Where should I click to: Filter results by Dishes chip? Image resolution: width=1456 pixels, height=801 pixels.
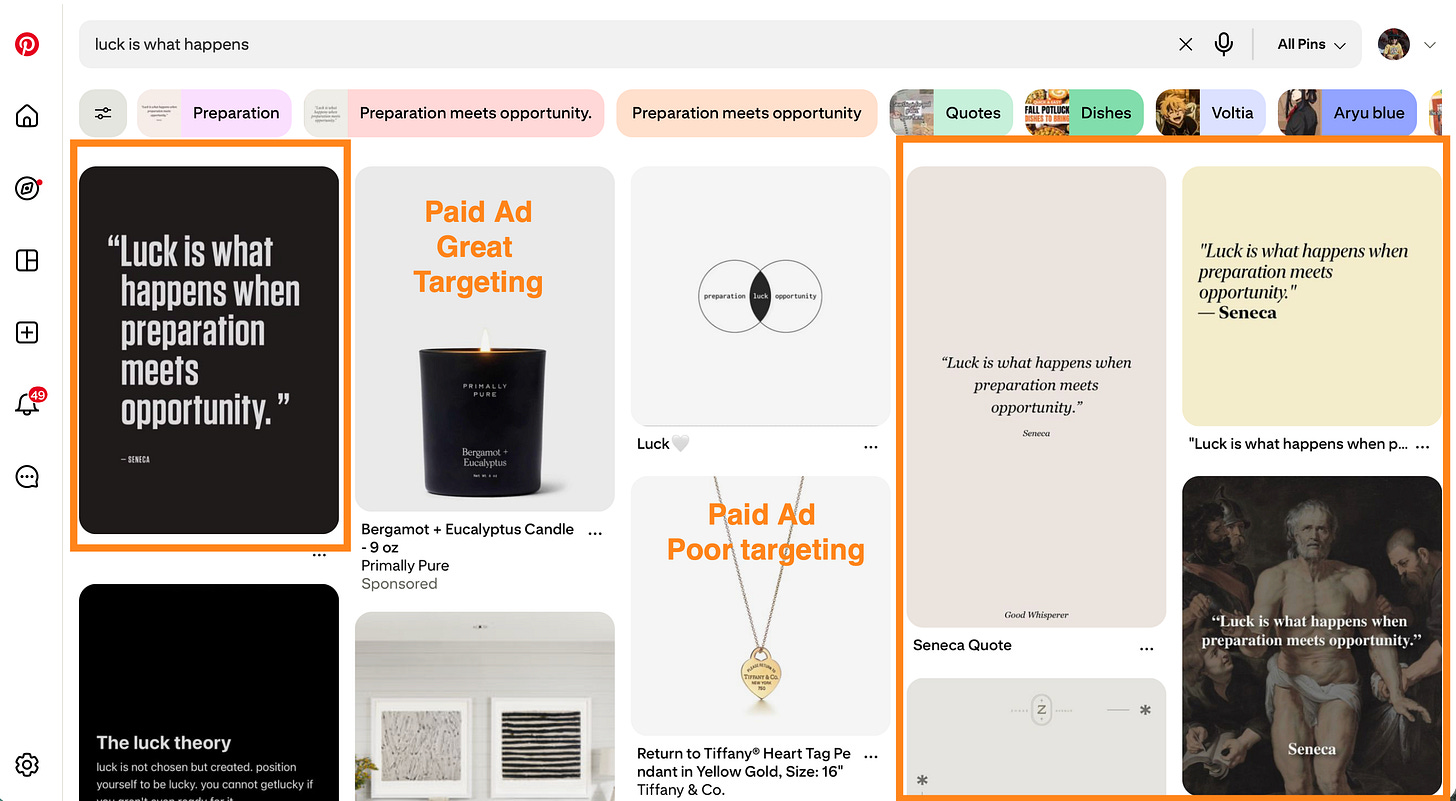tap(1084, 113)
